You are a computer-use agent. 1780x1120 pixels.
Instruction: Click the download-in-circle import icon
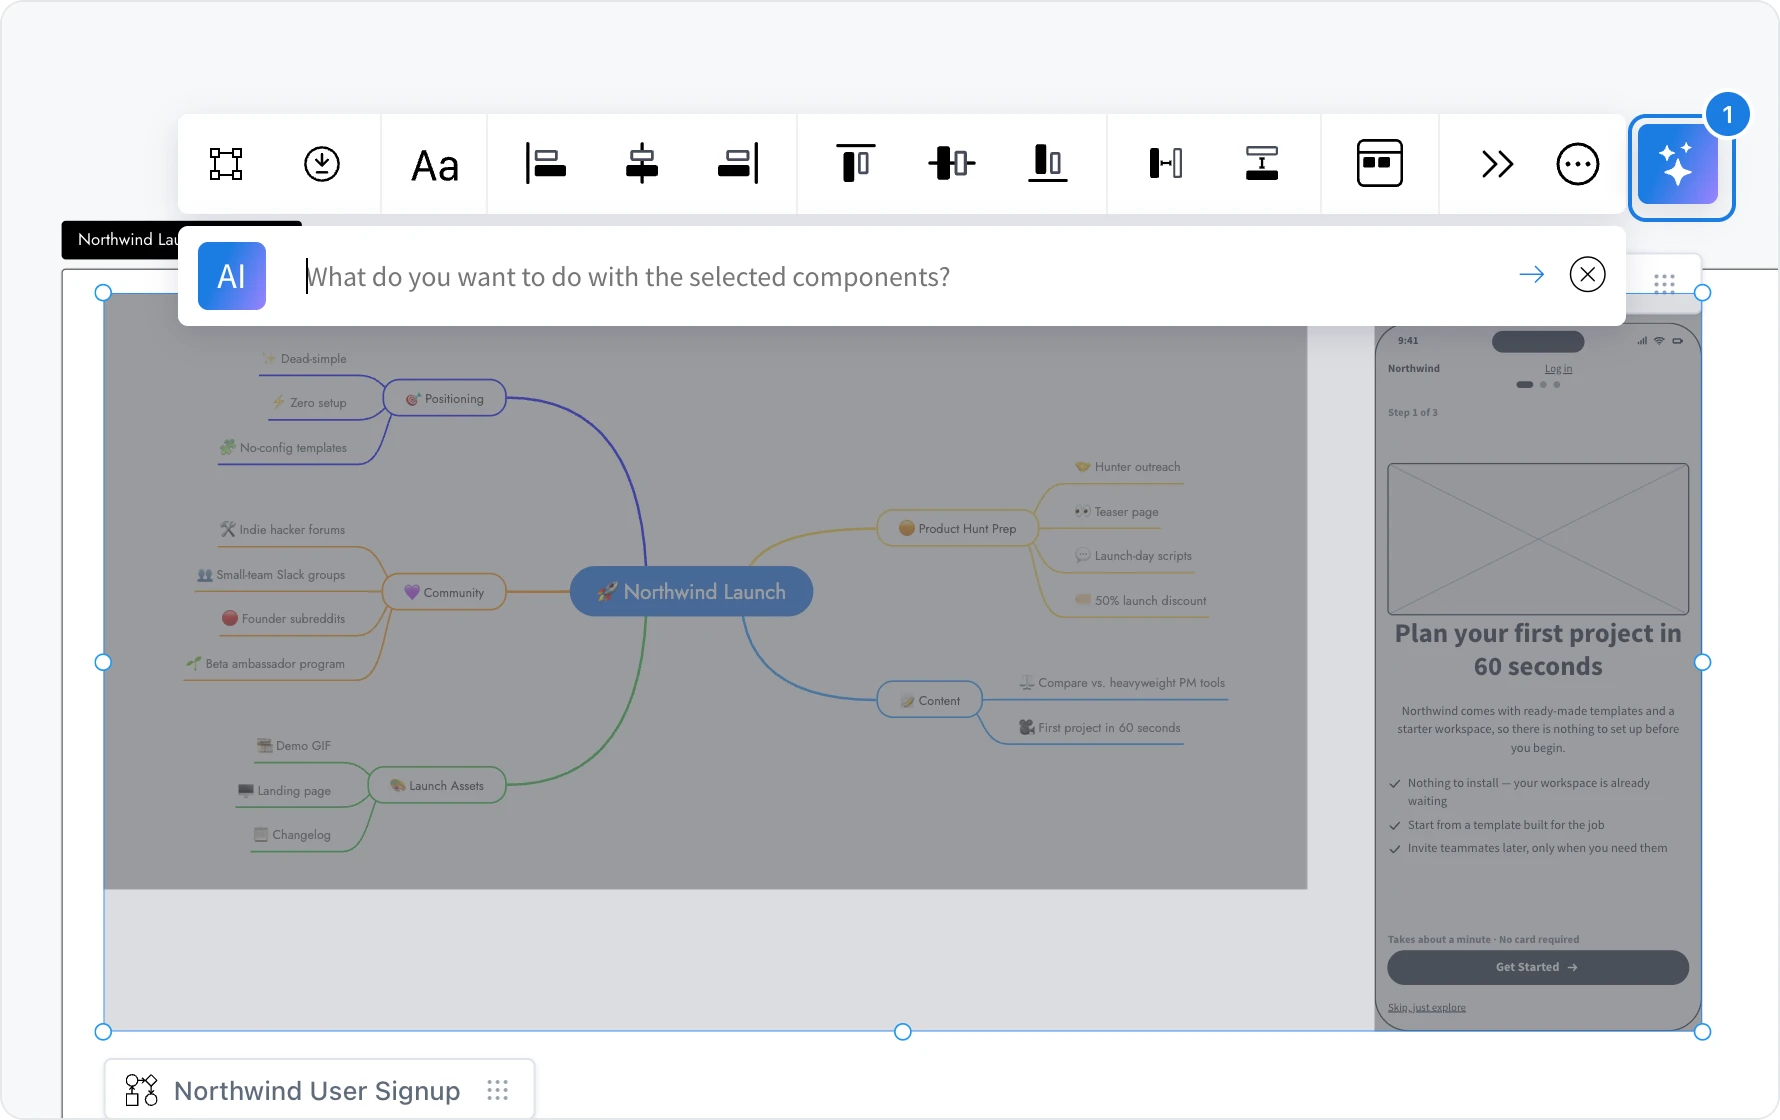tap(322, 164)
